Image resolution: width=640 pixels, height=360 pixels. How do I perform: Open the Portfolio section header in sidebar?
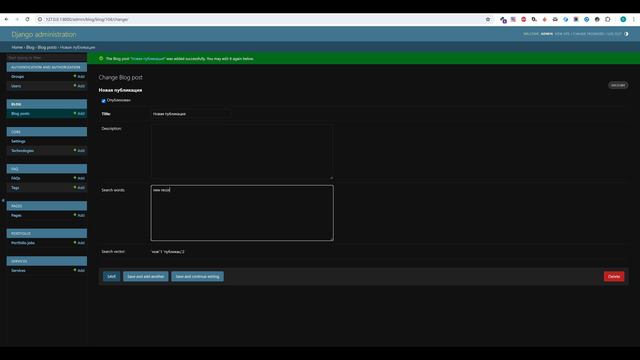(21, 233)
